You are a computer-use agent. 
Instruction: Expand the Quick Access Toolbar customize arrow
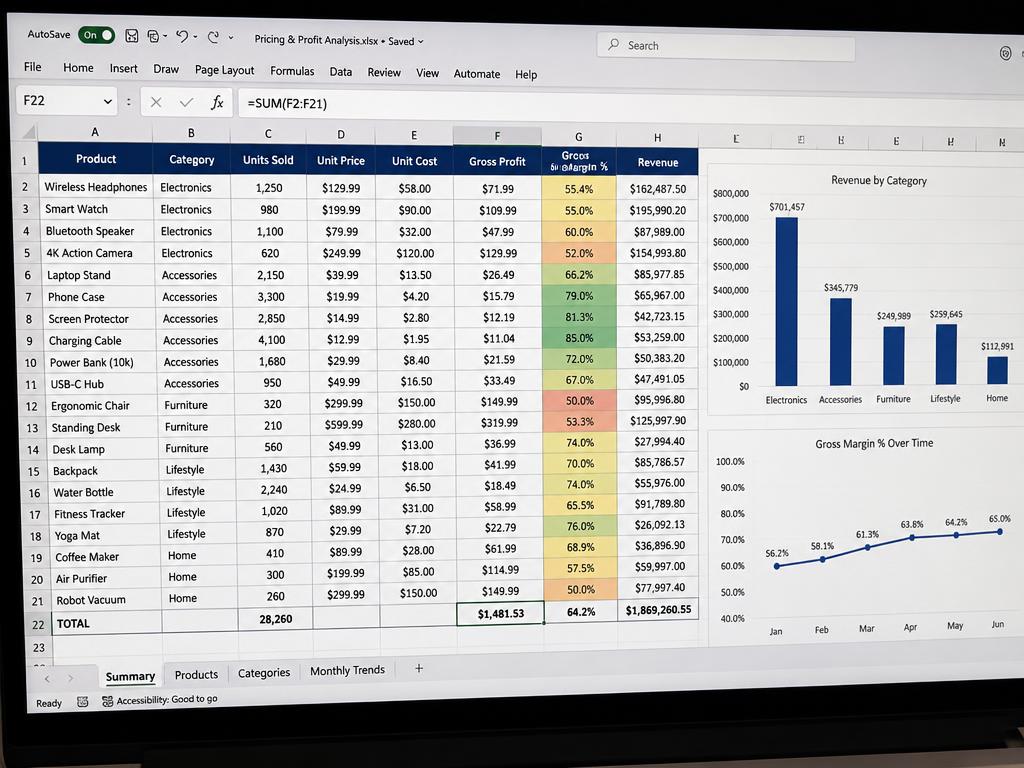point(231,38)
